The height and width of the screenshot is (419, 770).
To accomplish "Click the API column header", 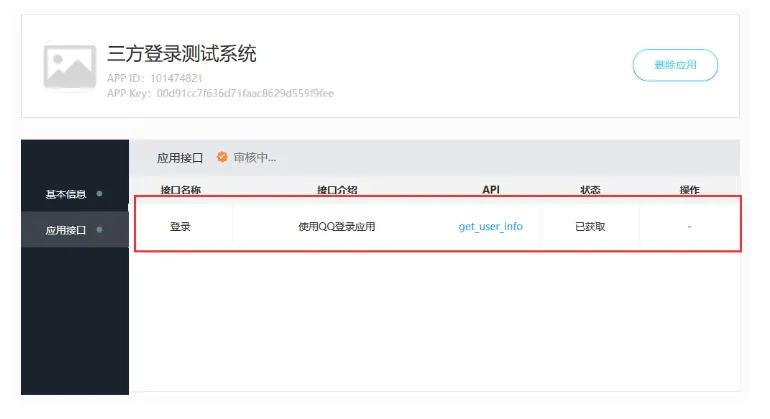I will [491, 190].
